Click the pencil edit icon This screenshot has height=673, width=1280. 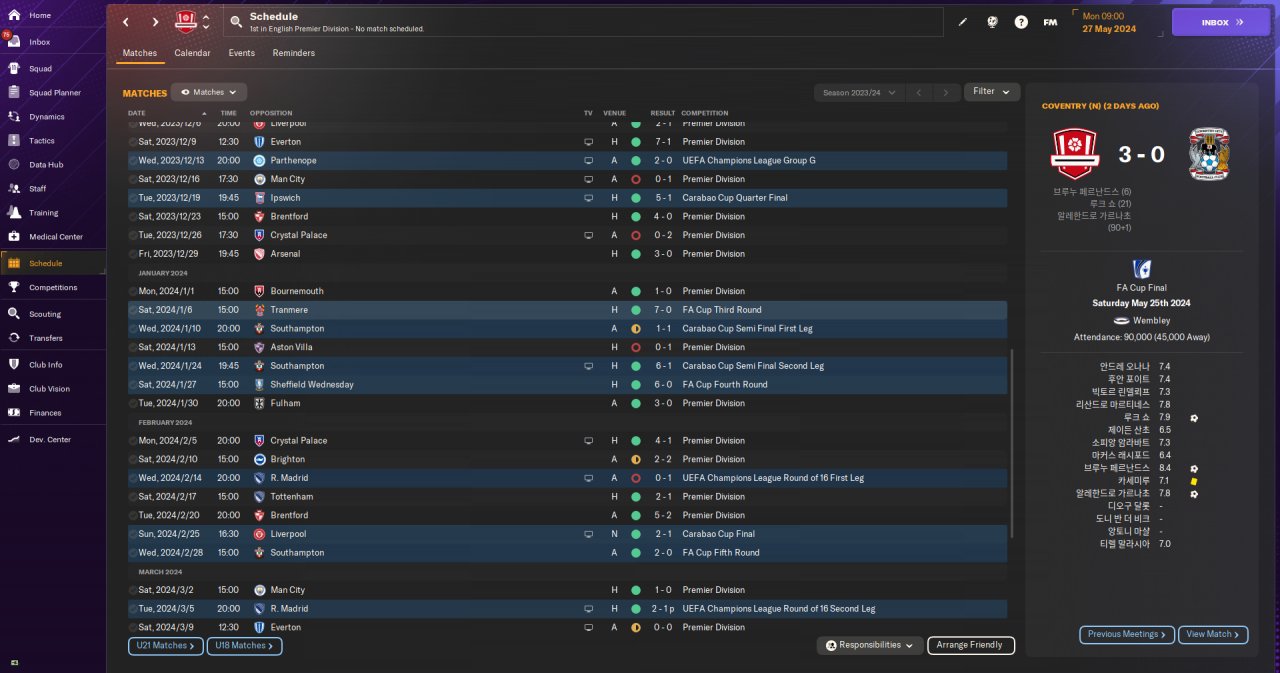coord(962,22)
